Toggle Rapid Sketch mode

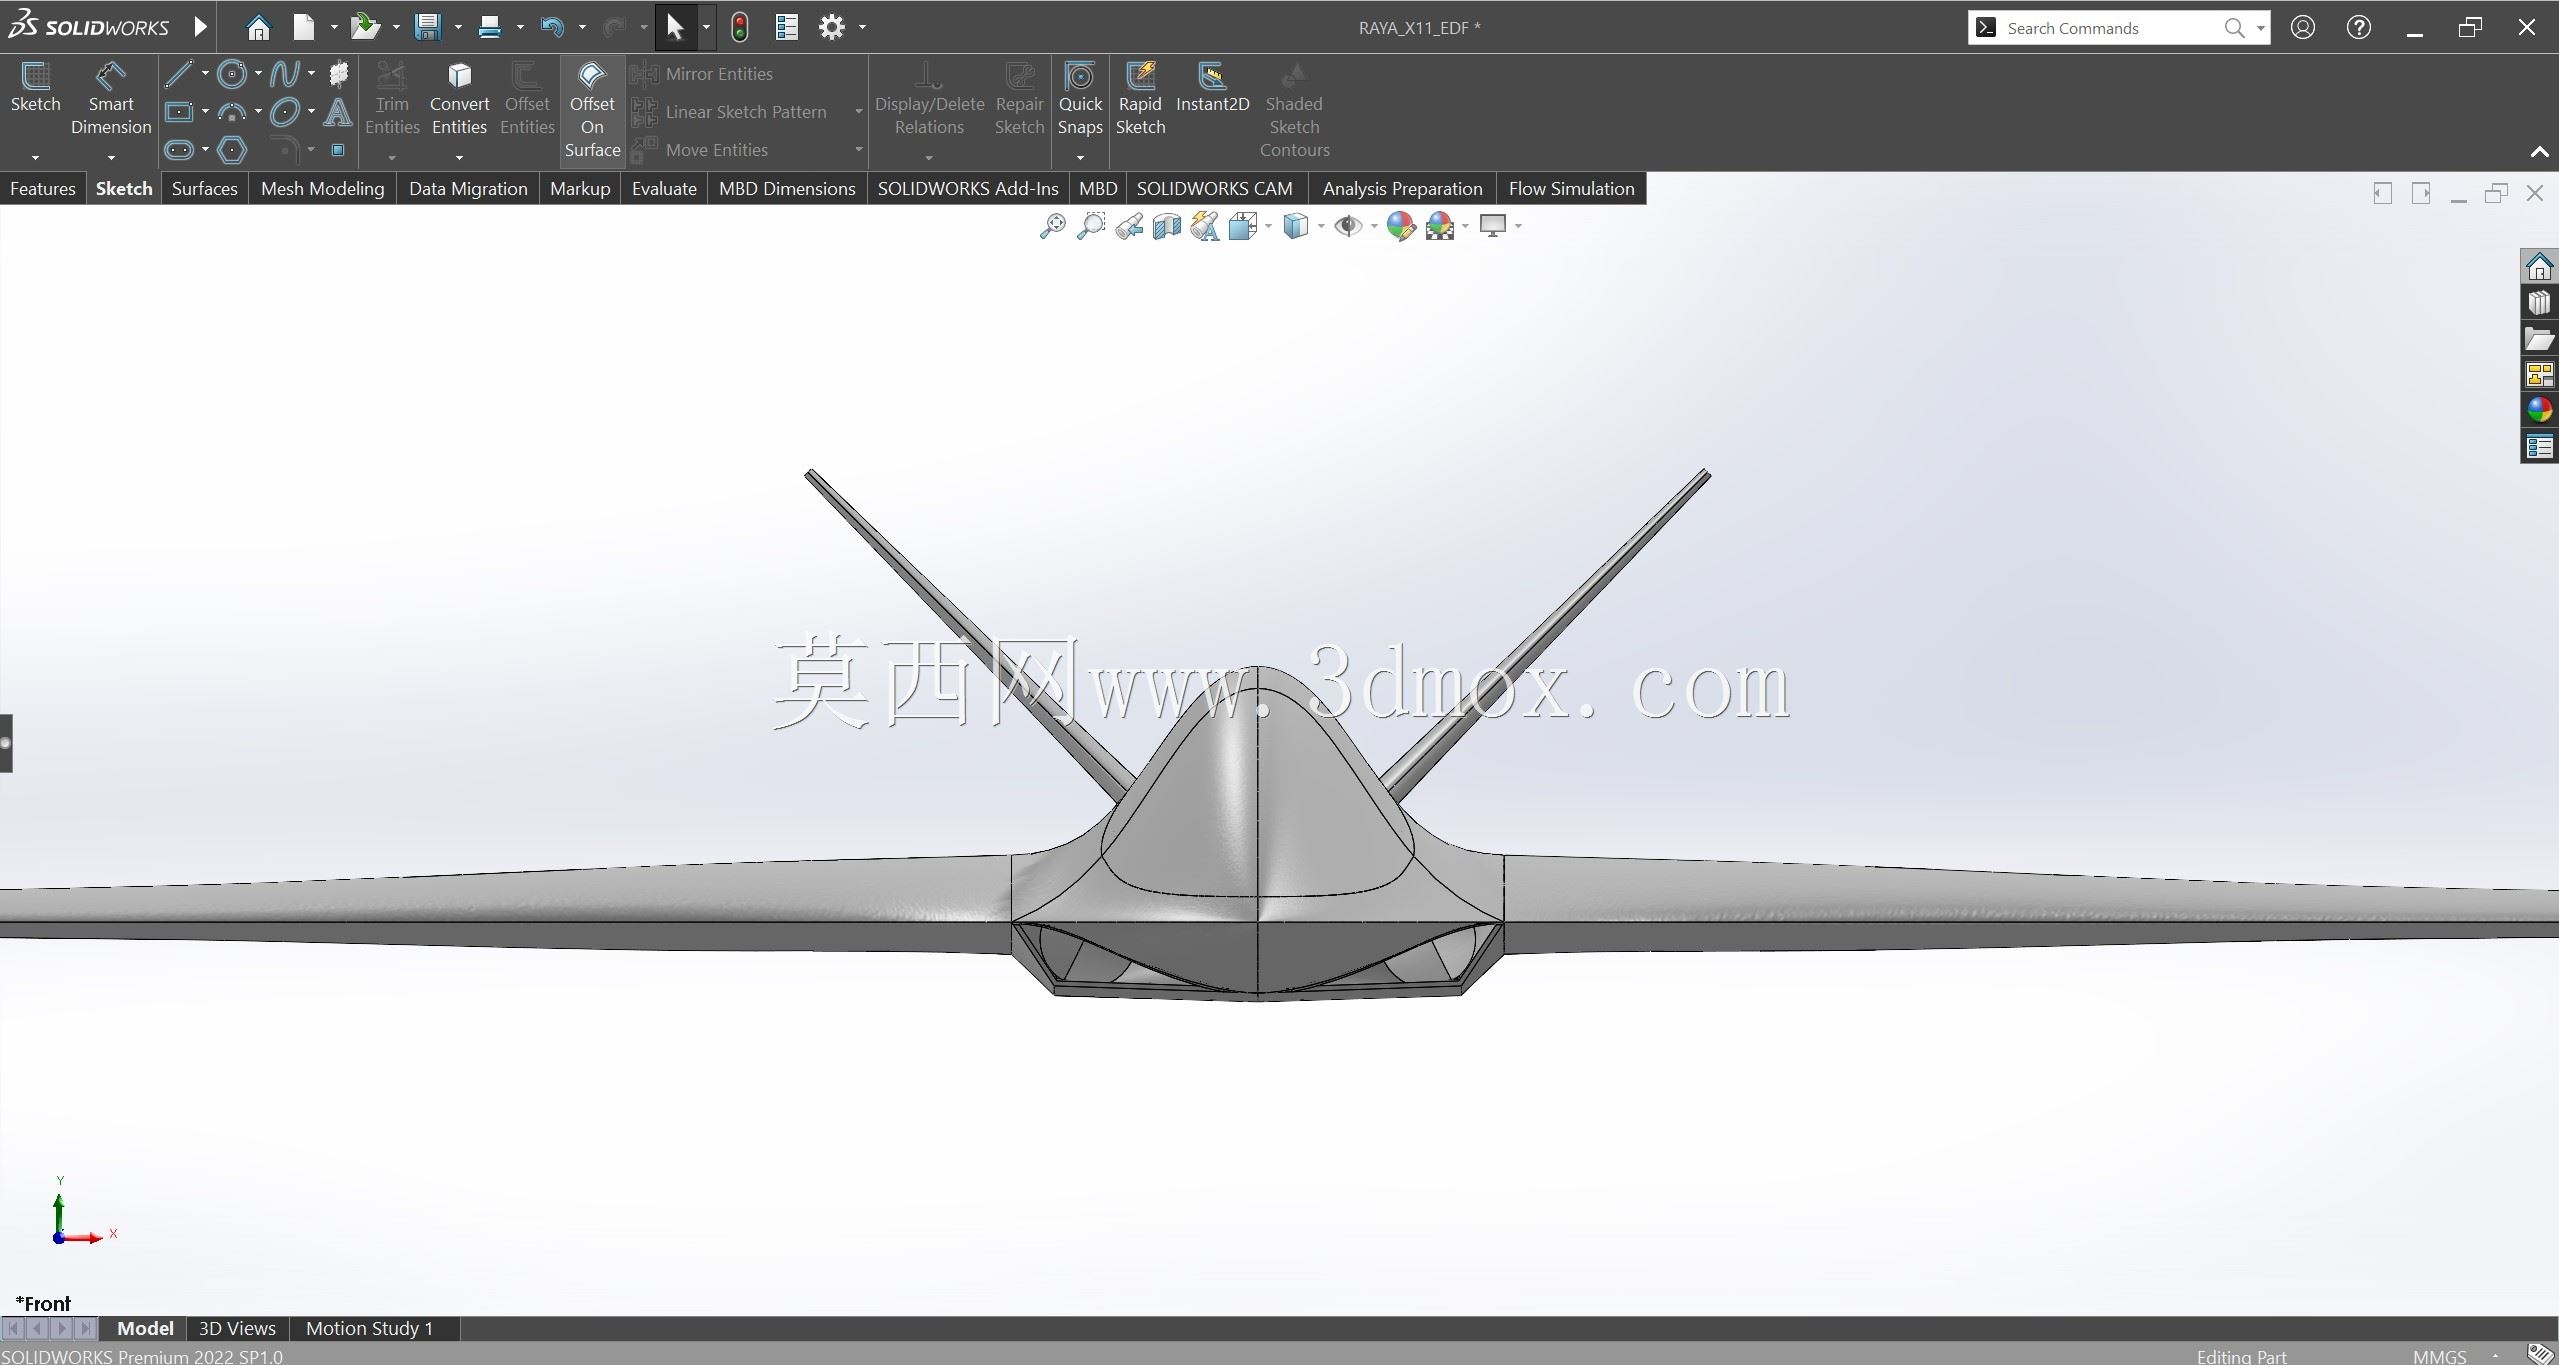(1140, 99)
